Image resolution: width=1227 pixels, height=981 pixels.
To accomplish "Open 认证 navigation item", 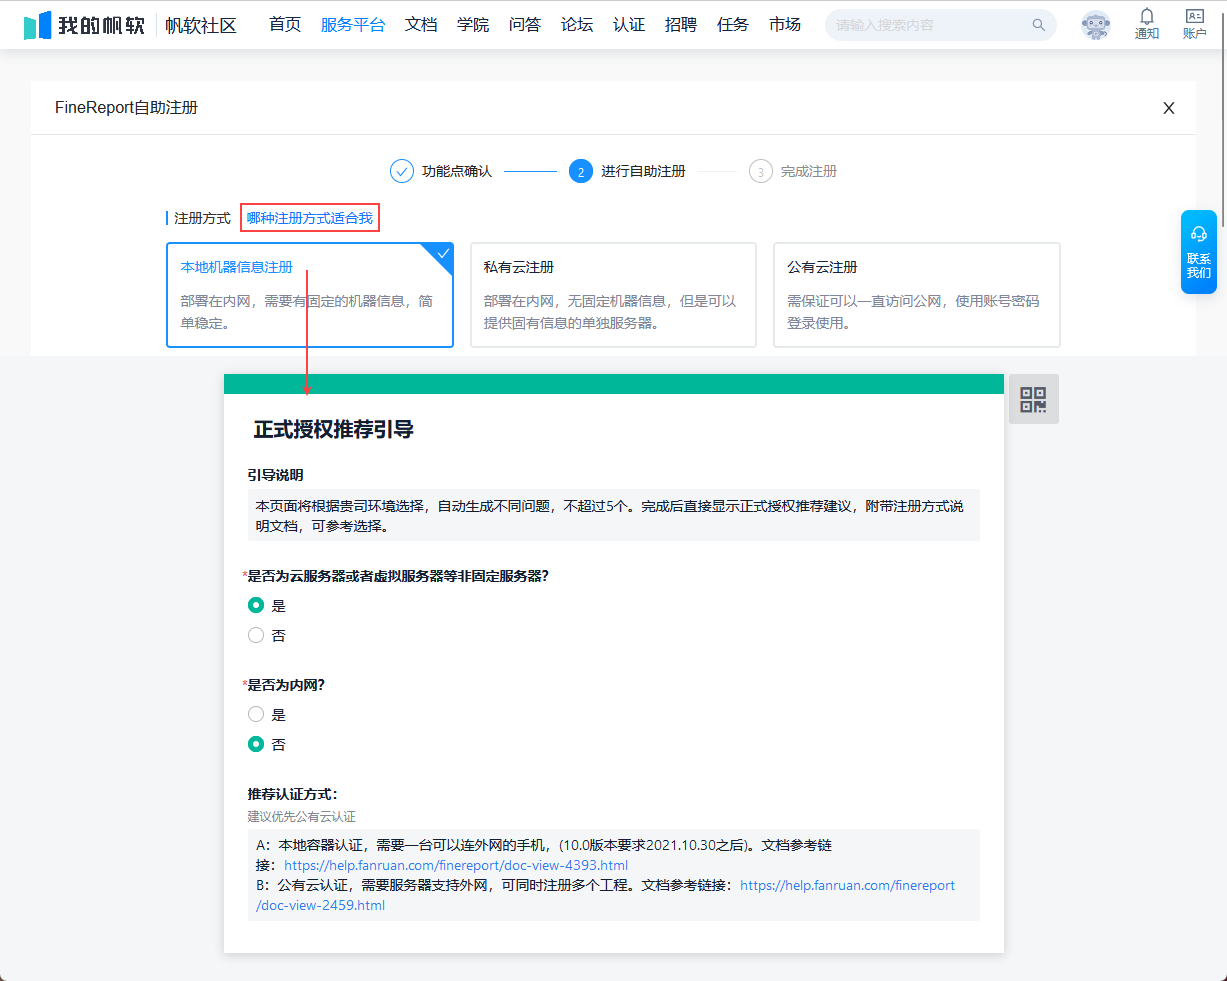I will (x=629, y=25).
